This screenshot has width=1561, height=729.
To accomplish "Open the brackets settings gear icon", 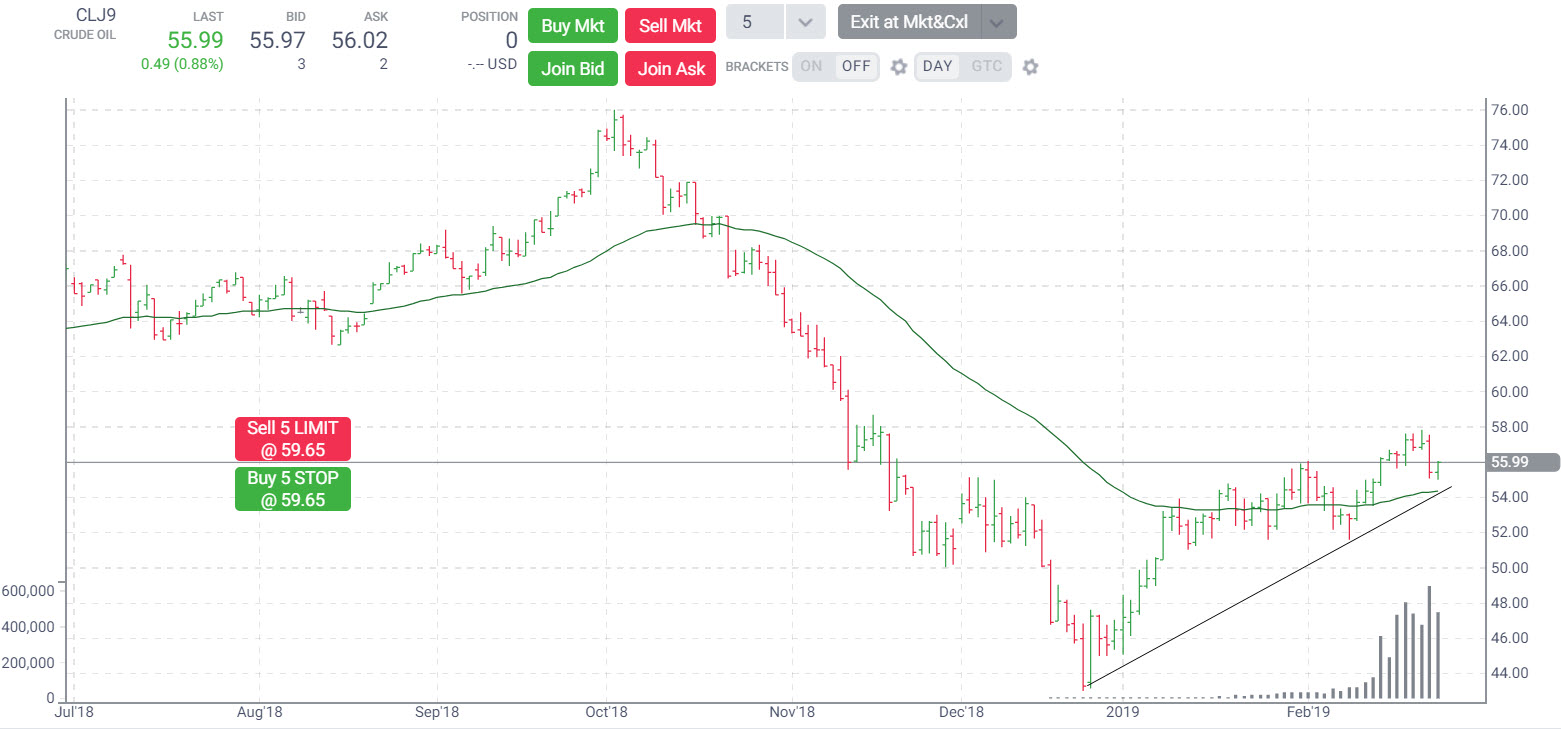I will pyautogui.click(x=897, y=66).
